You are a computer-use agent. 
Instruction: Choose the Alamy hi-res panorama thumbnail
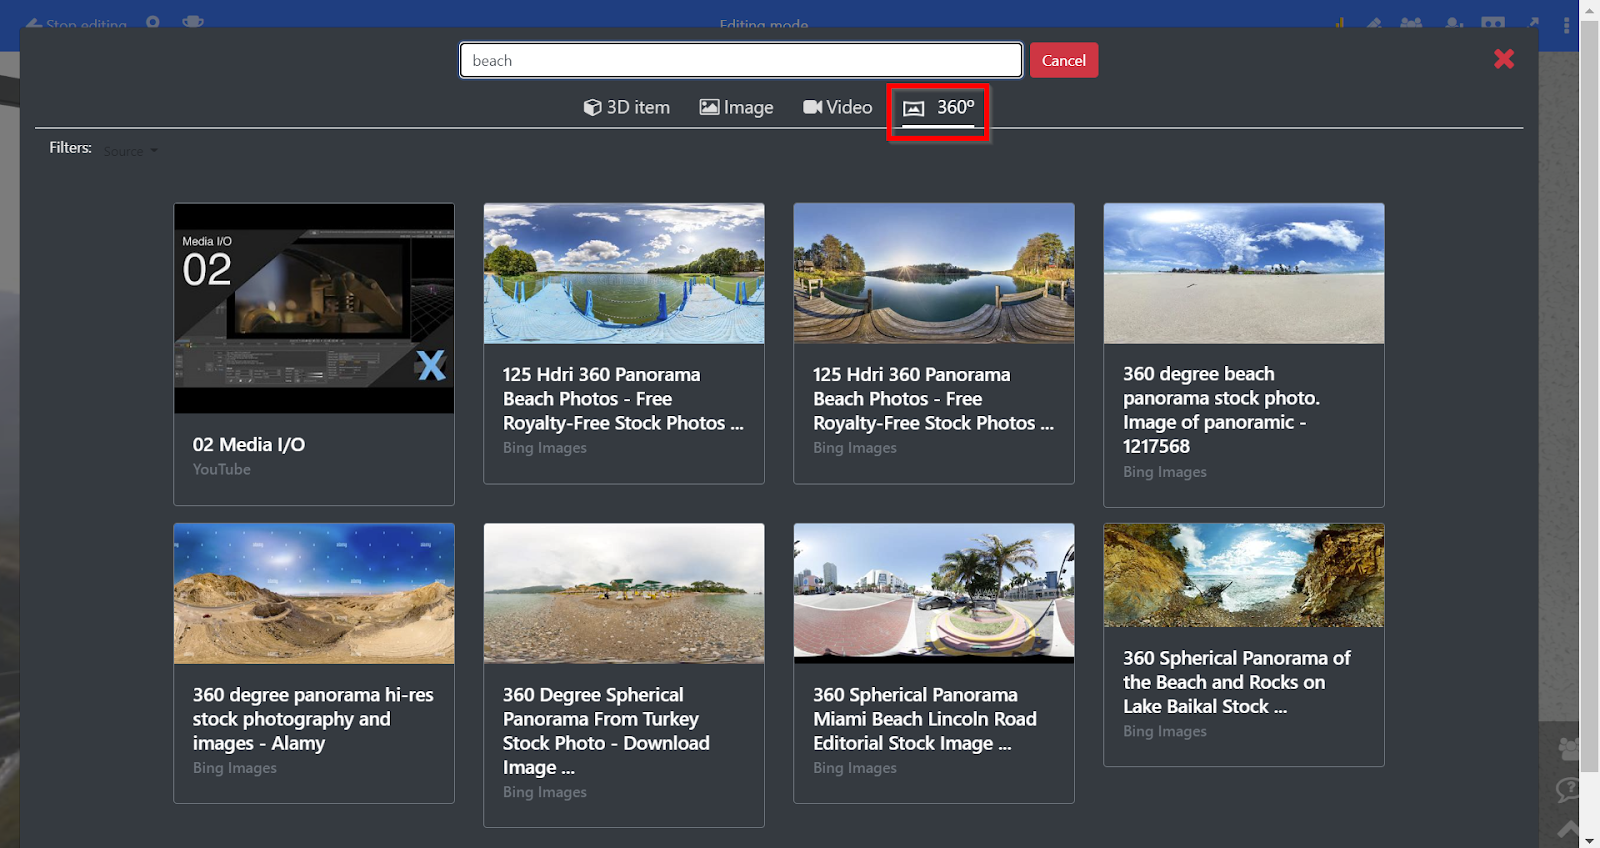tap(314, 594)
